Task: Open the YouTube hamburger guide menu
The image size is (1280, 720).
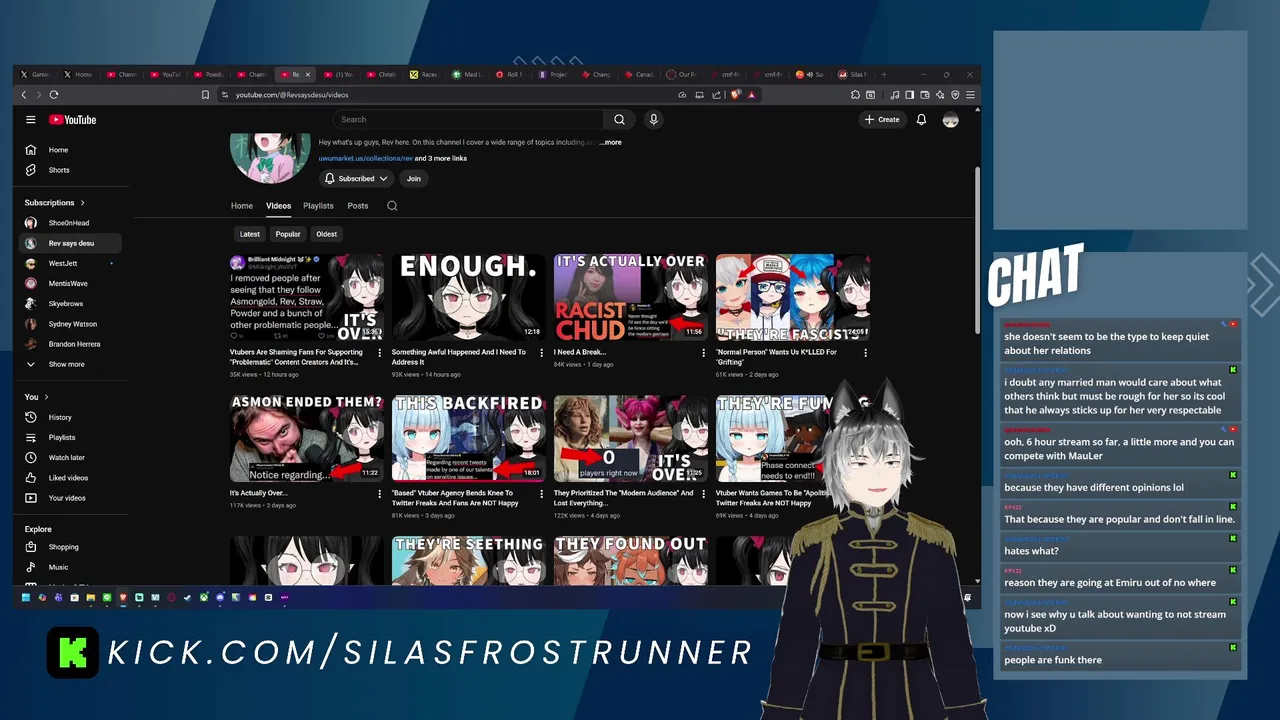Action: pos(31,120)
